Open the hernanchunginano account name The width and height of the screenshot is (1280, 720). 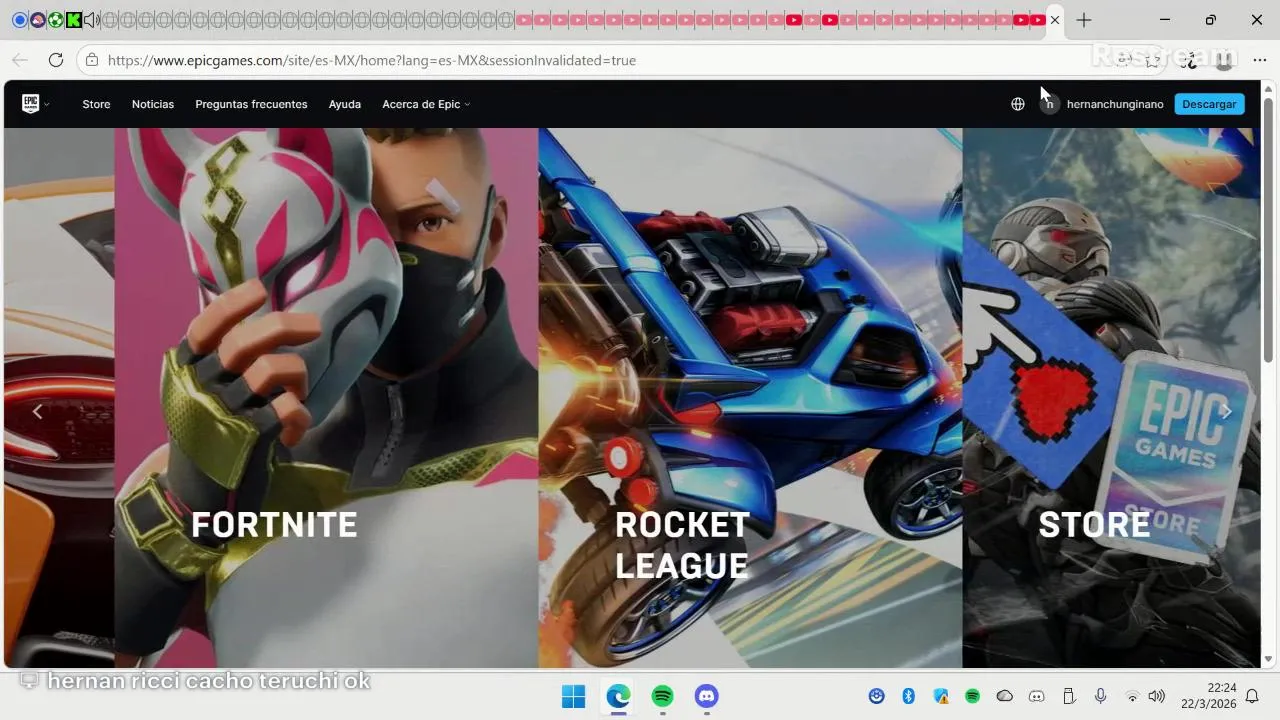pos(1115,104)
